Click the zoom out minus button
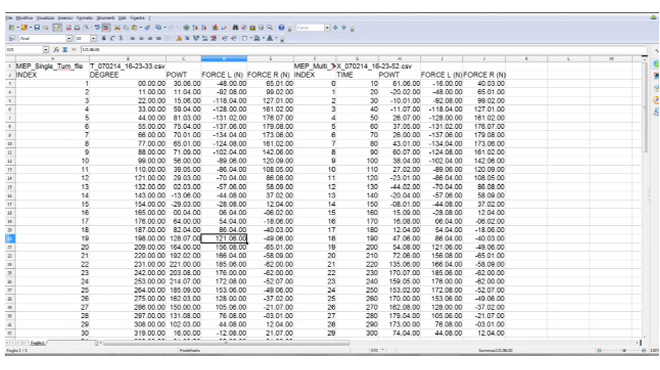 [x=599, y=350]
